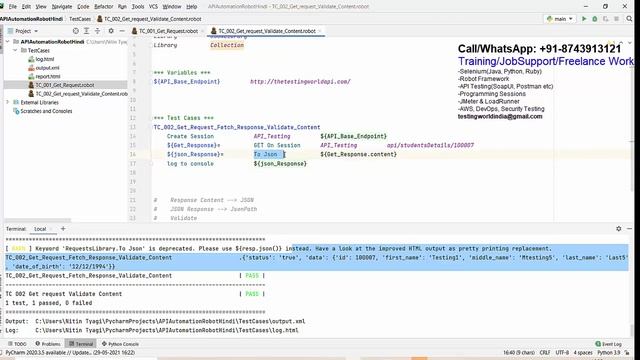Open Search Everywhere magnifier icon
The image size is (640, 360).
[x=629, y=19]
